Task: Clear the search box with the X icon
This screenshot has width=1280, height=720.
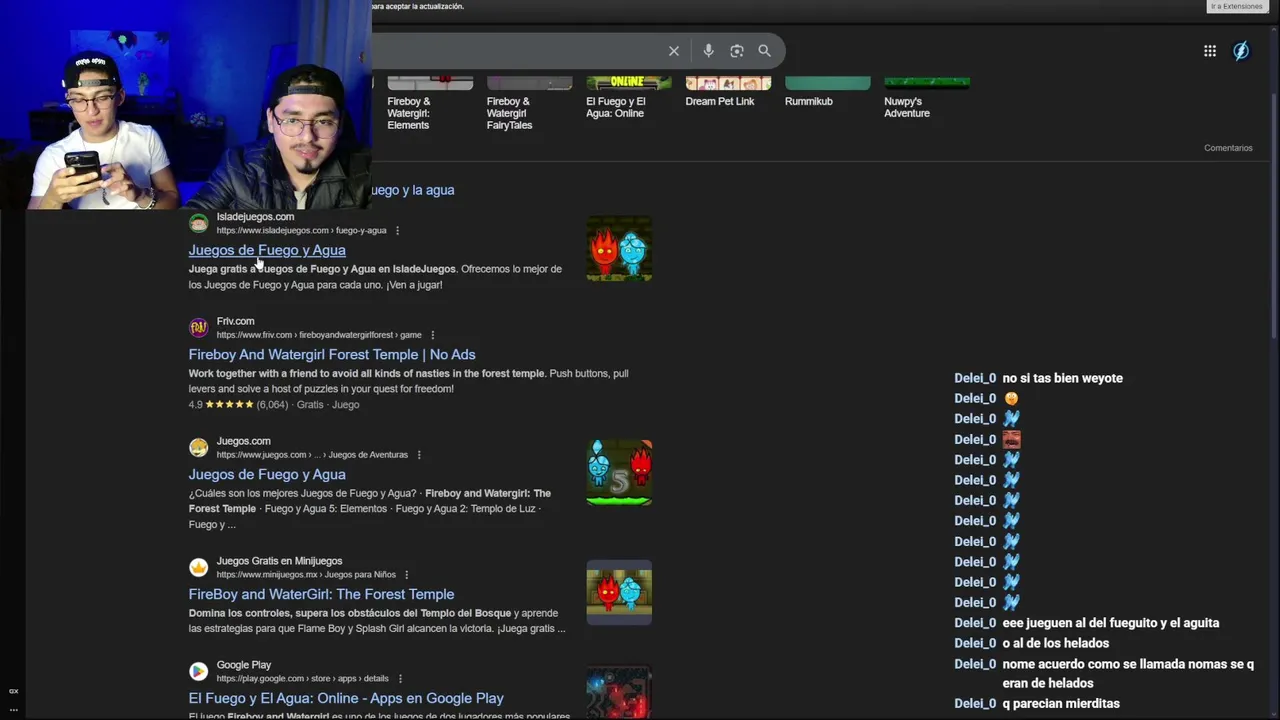Action: click(674, 51)
